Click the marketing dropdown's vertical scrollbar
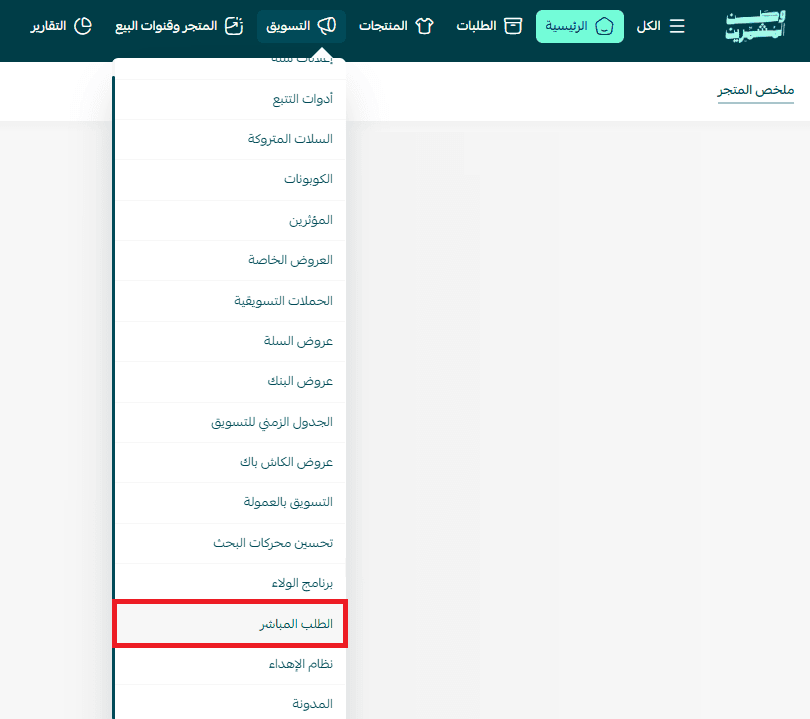 coord(115,400)
